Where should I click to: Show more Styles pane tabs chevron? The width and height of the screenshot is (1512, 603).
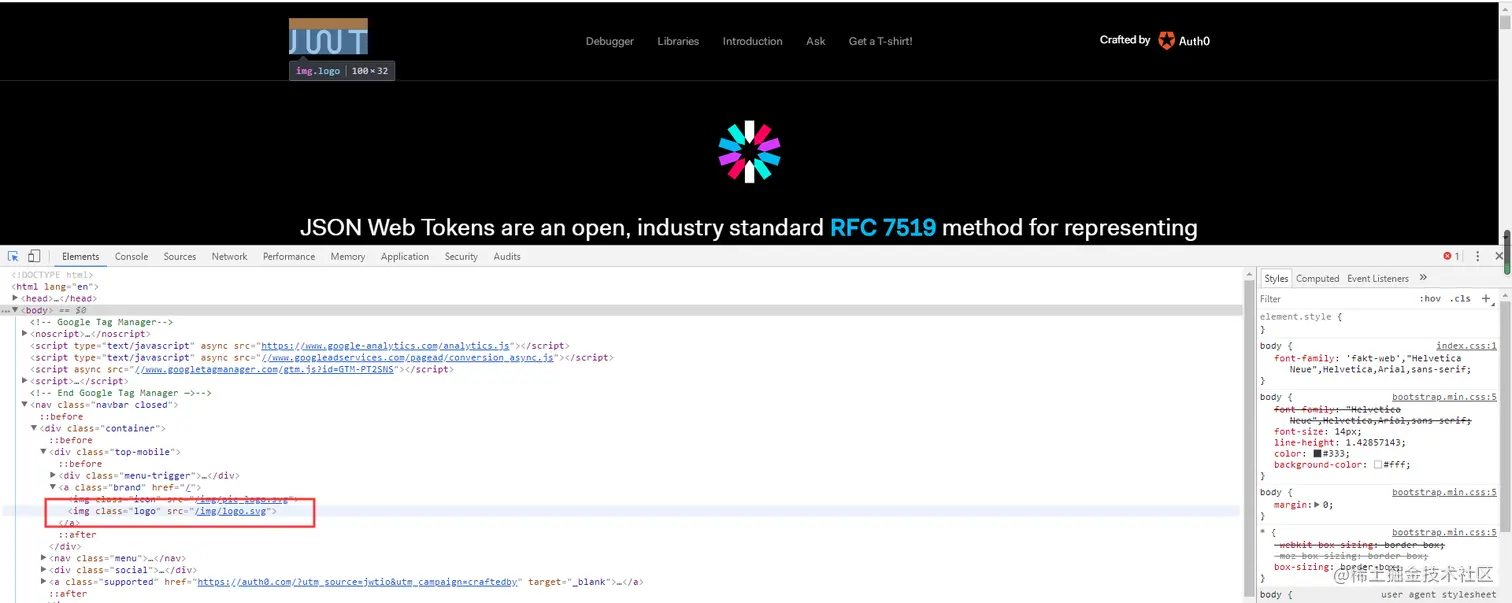pyautogui.click(x=1423, y=278)
